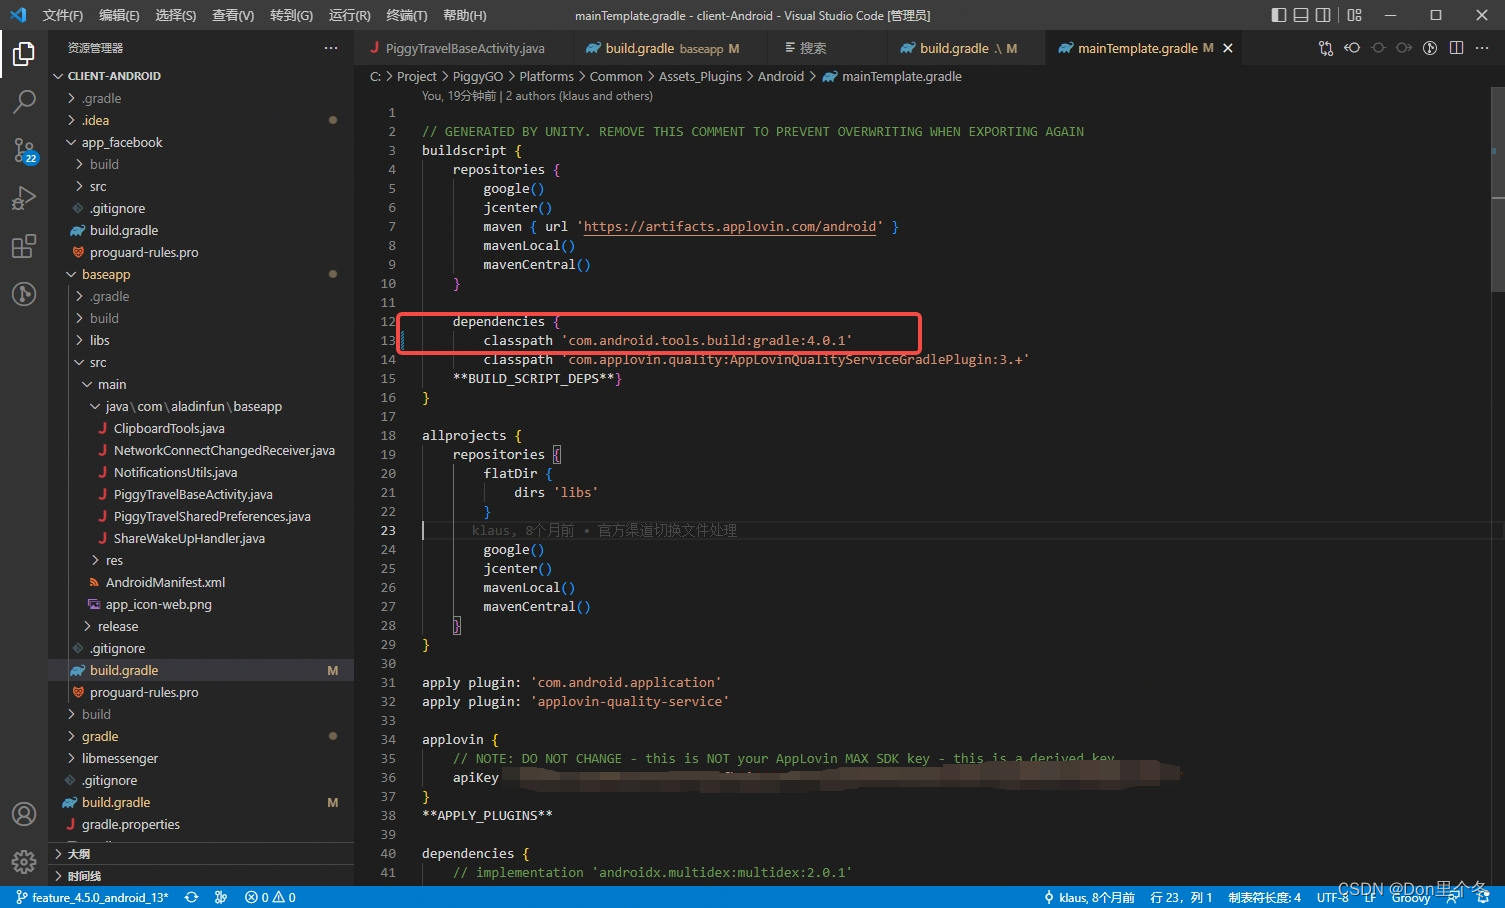
Task: Open the Search view in activity bar
Action: point(24,102)
